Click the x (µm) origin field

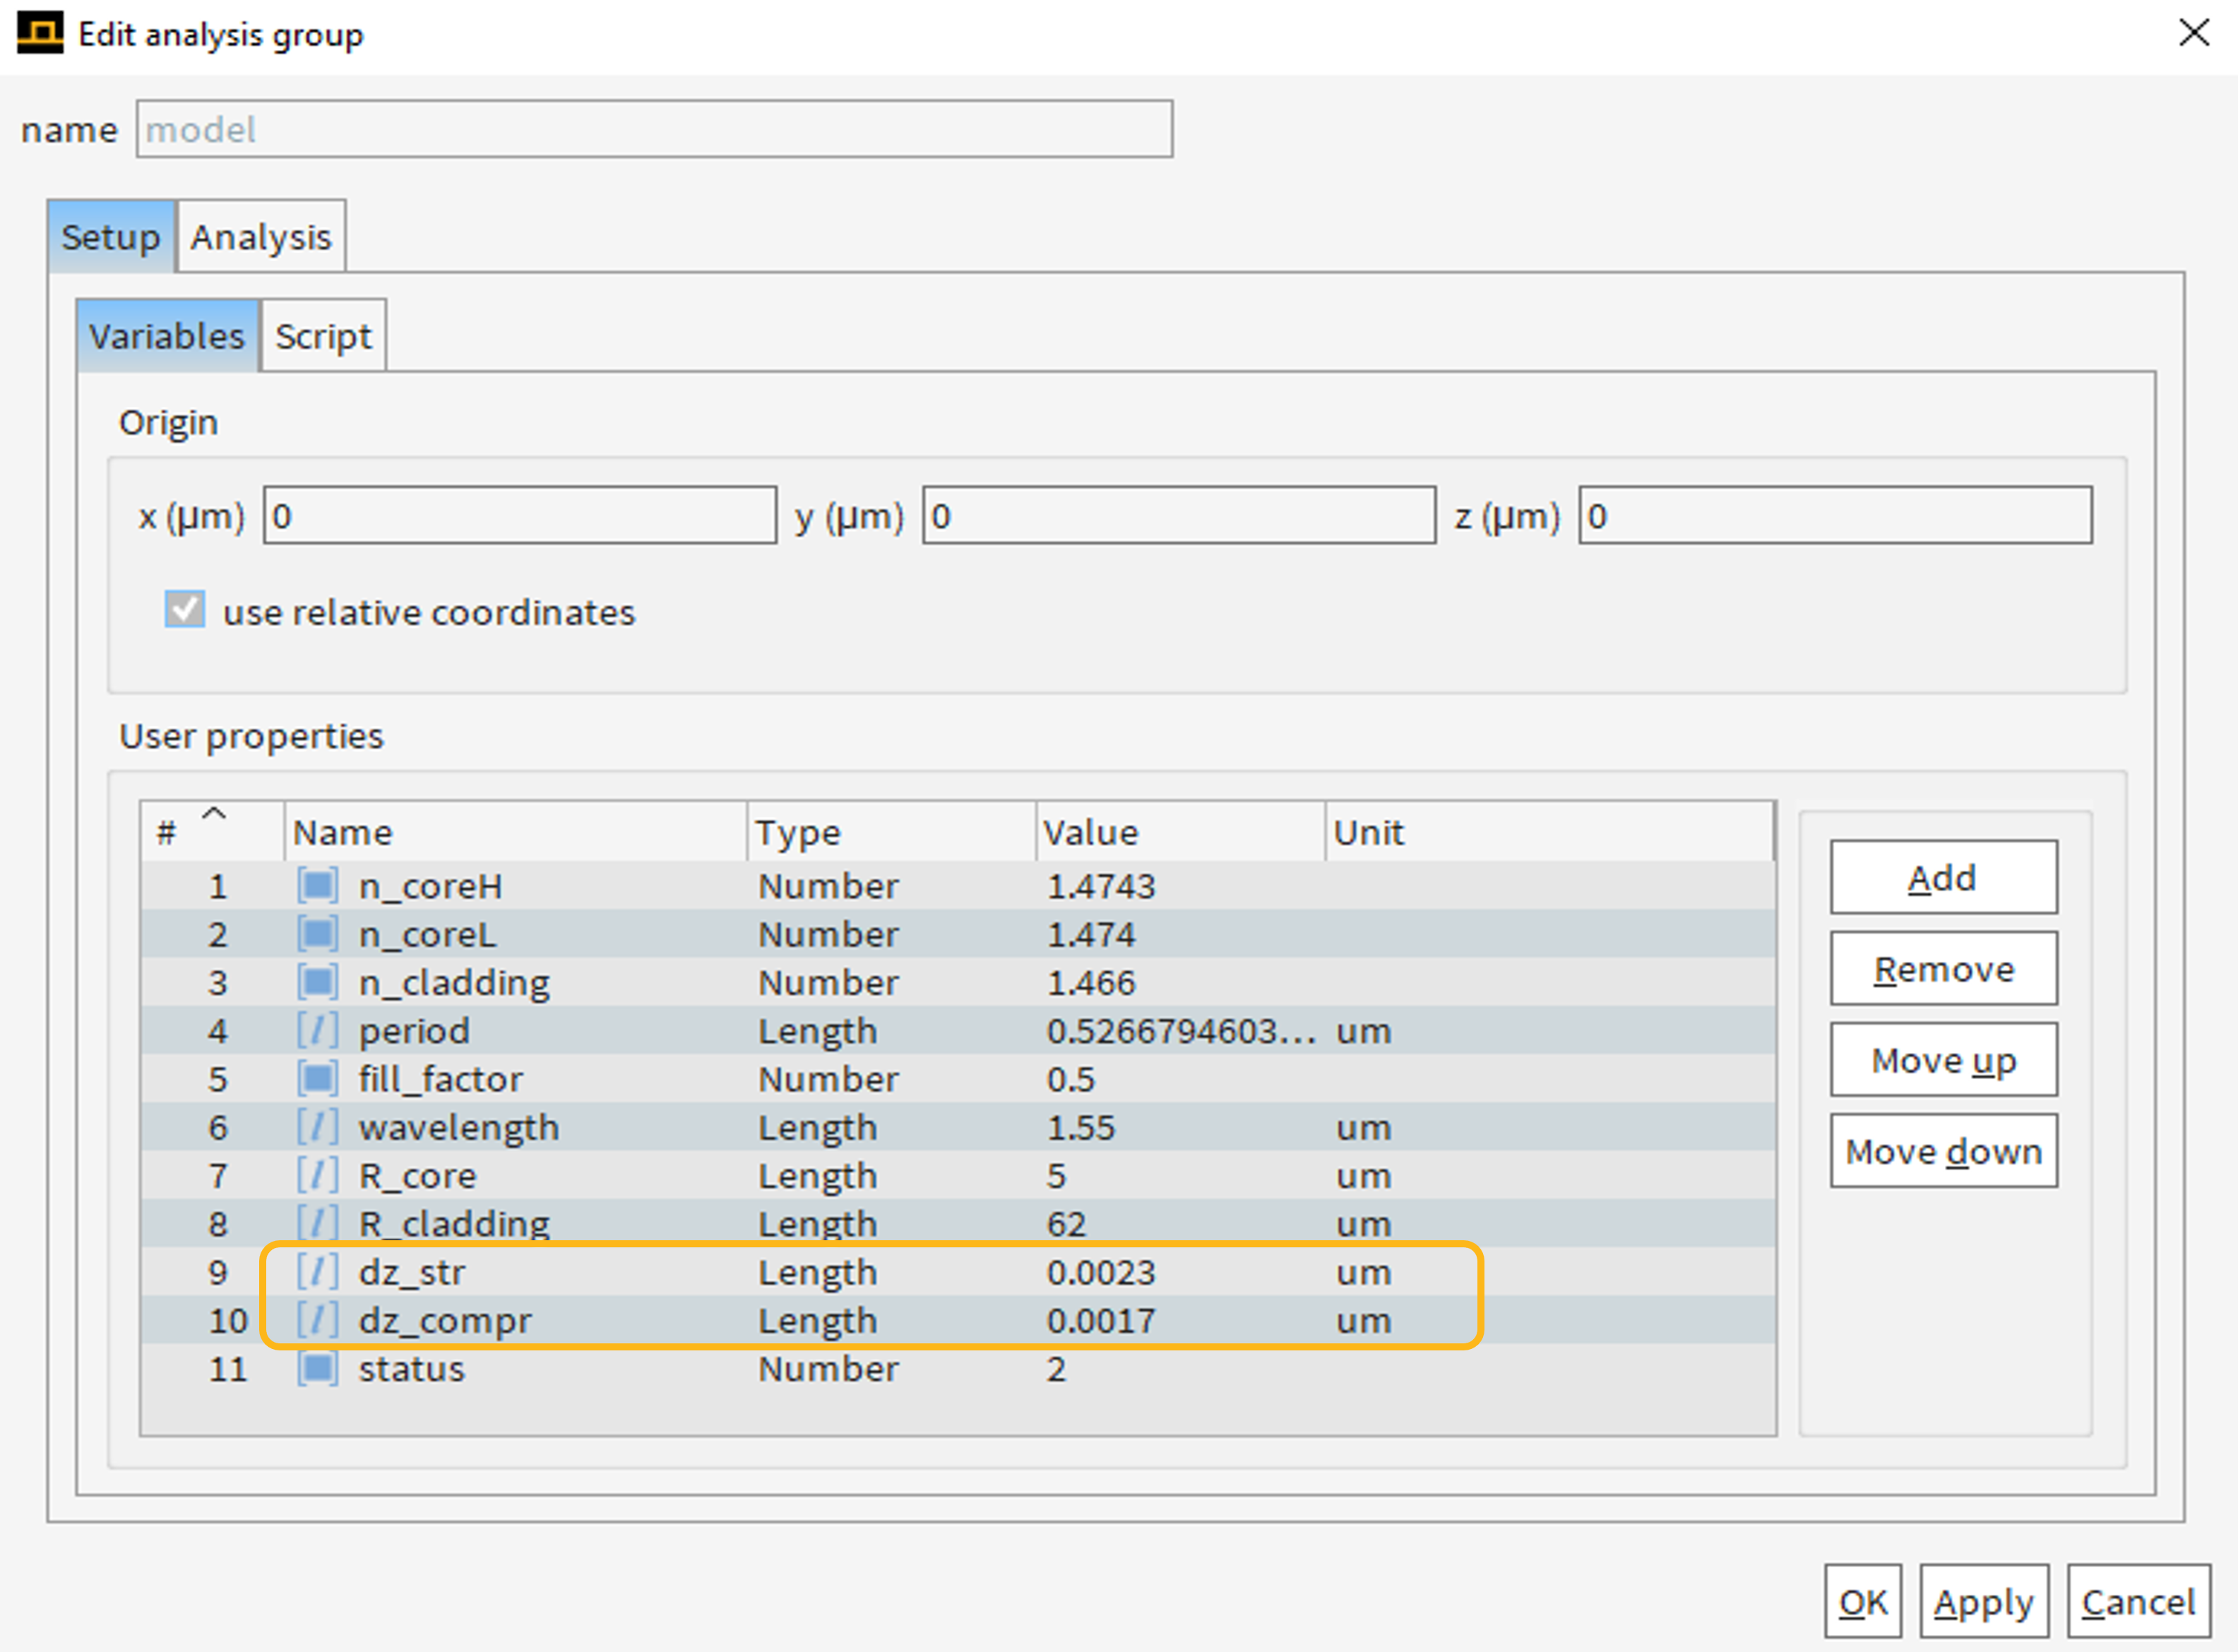[x=520, y=516]
